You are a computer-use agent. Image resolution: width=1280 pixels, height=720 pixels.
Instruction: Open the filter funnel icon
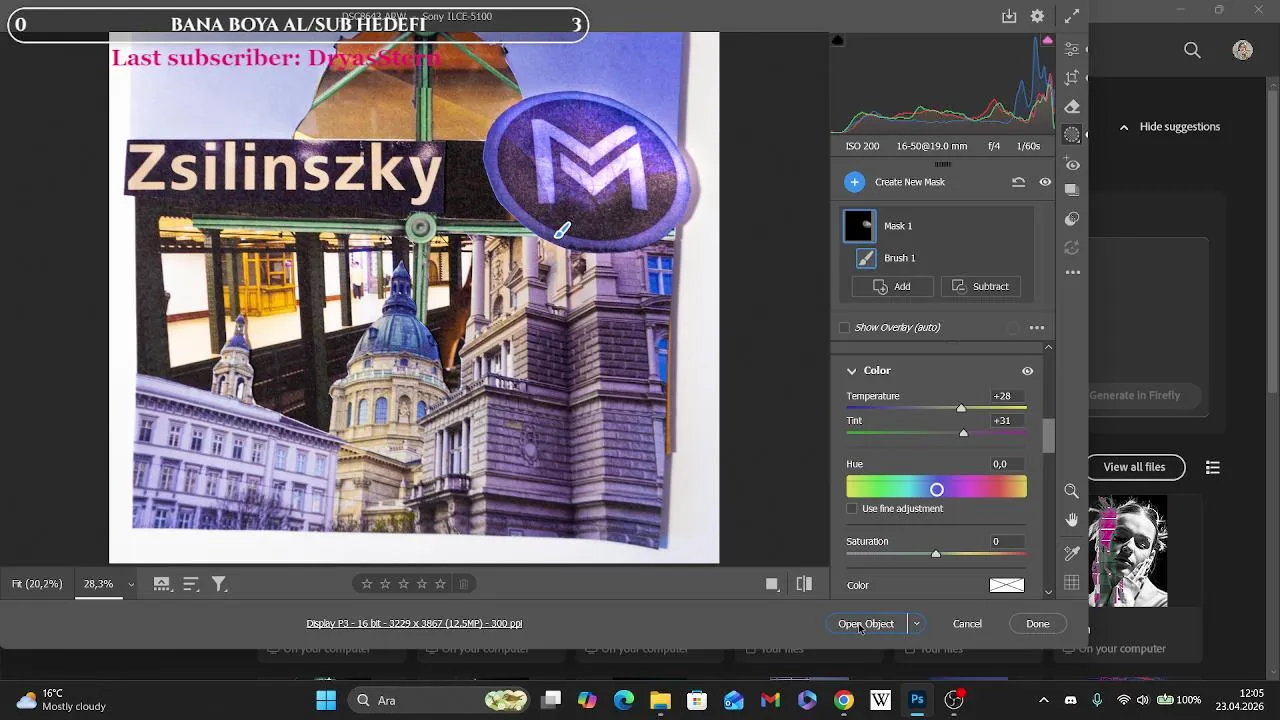219,584
